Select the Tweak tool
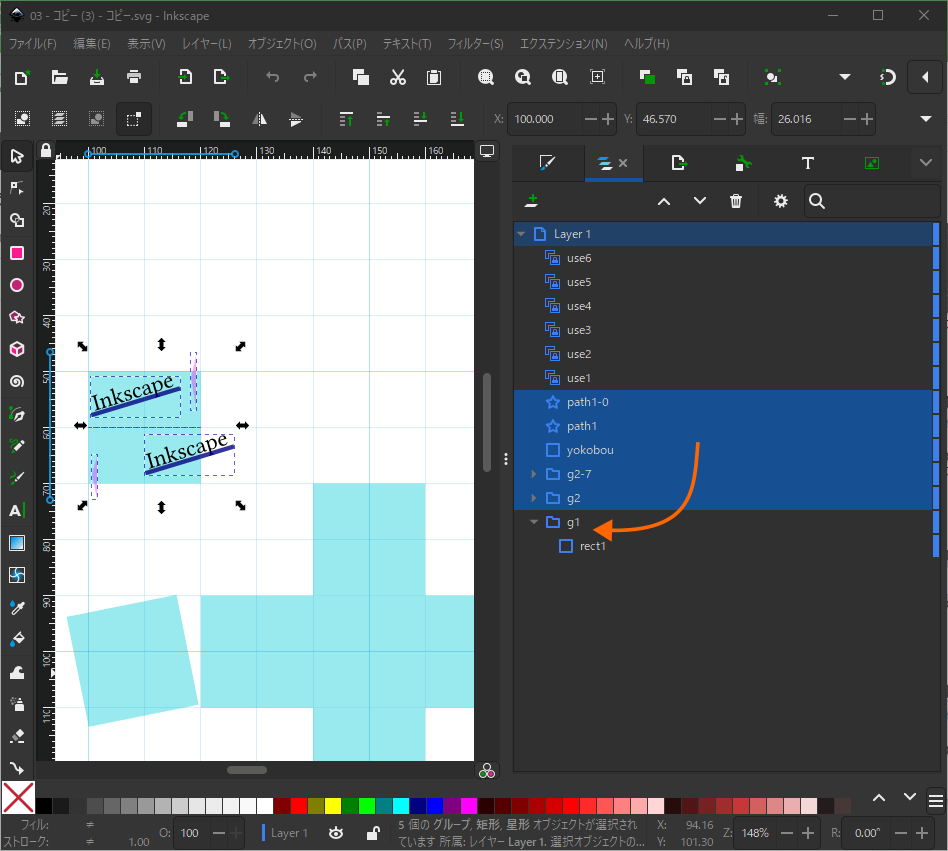The height and width of the screenshot is (851, 948). click(x=17, y=672)
